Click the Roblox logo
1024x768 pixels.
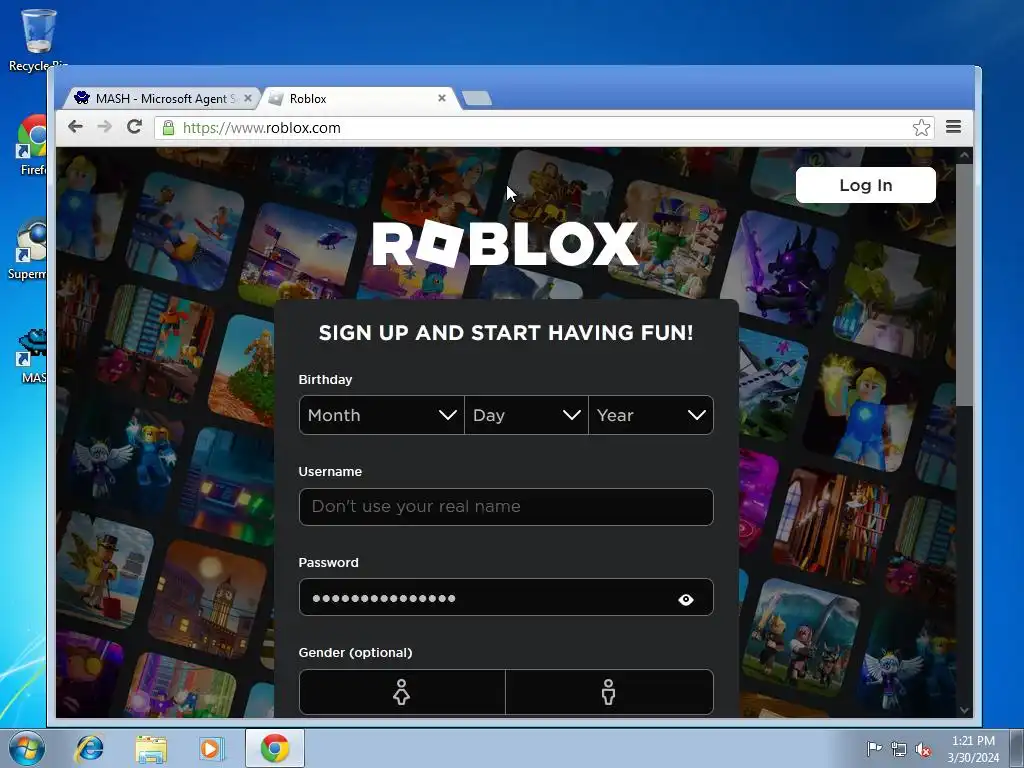[505, 244]
